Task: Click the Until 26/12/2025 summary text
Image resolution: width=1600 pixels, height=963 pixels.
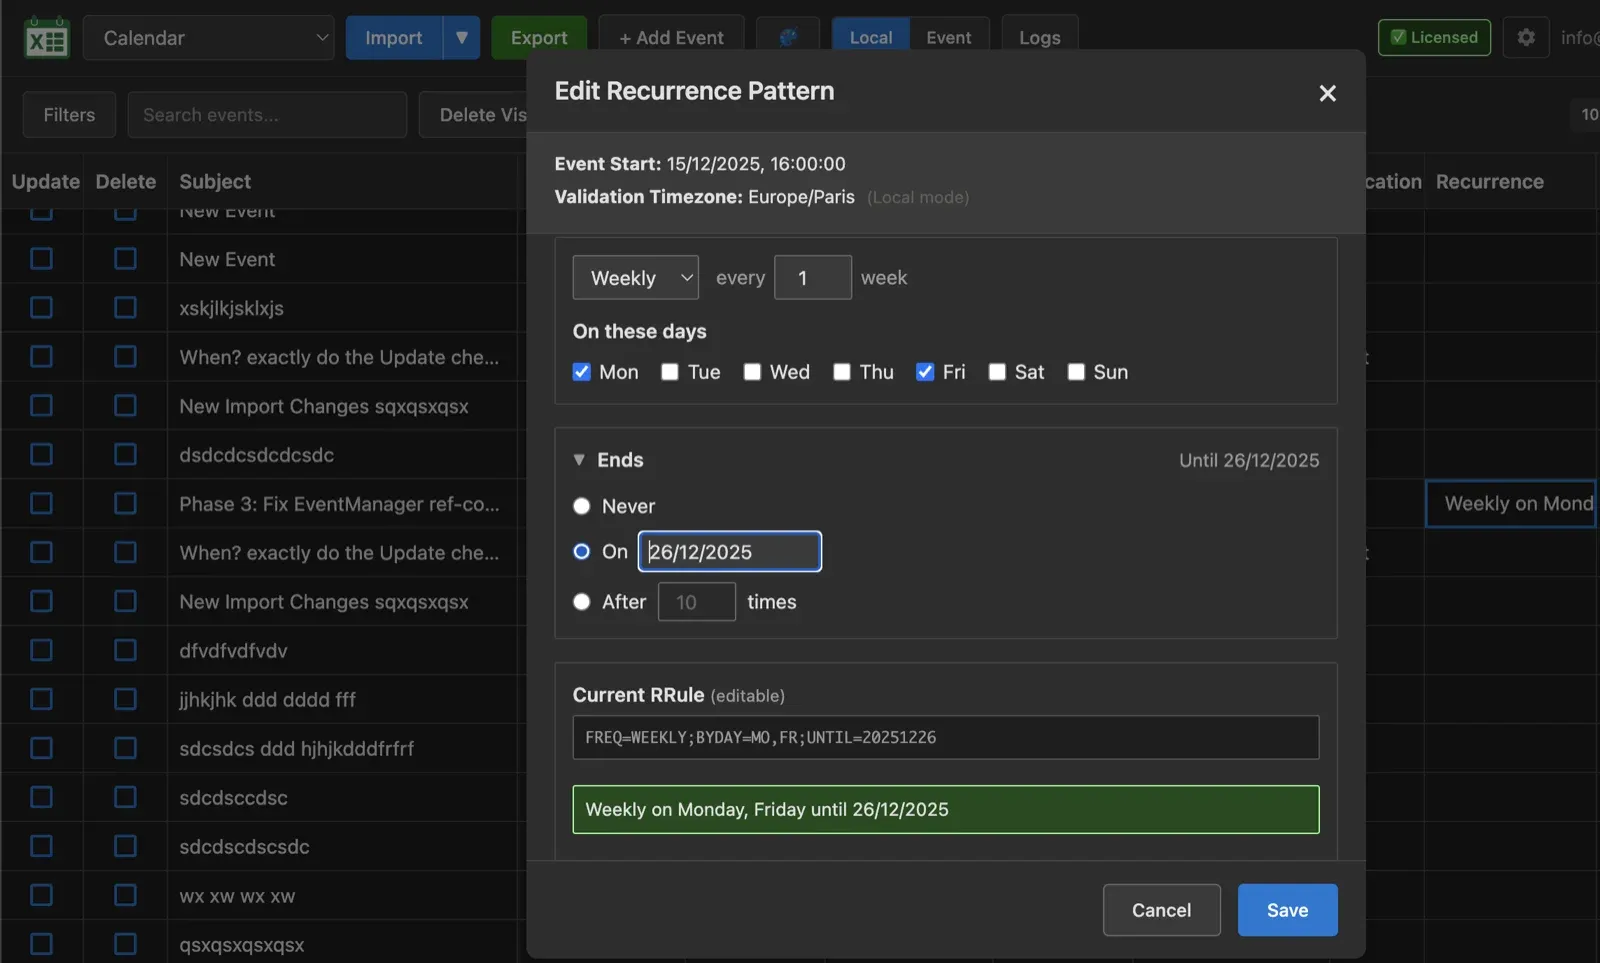Action: [x=1249, y=460]
